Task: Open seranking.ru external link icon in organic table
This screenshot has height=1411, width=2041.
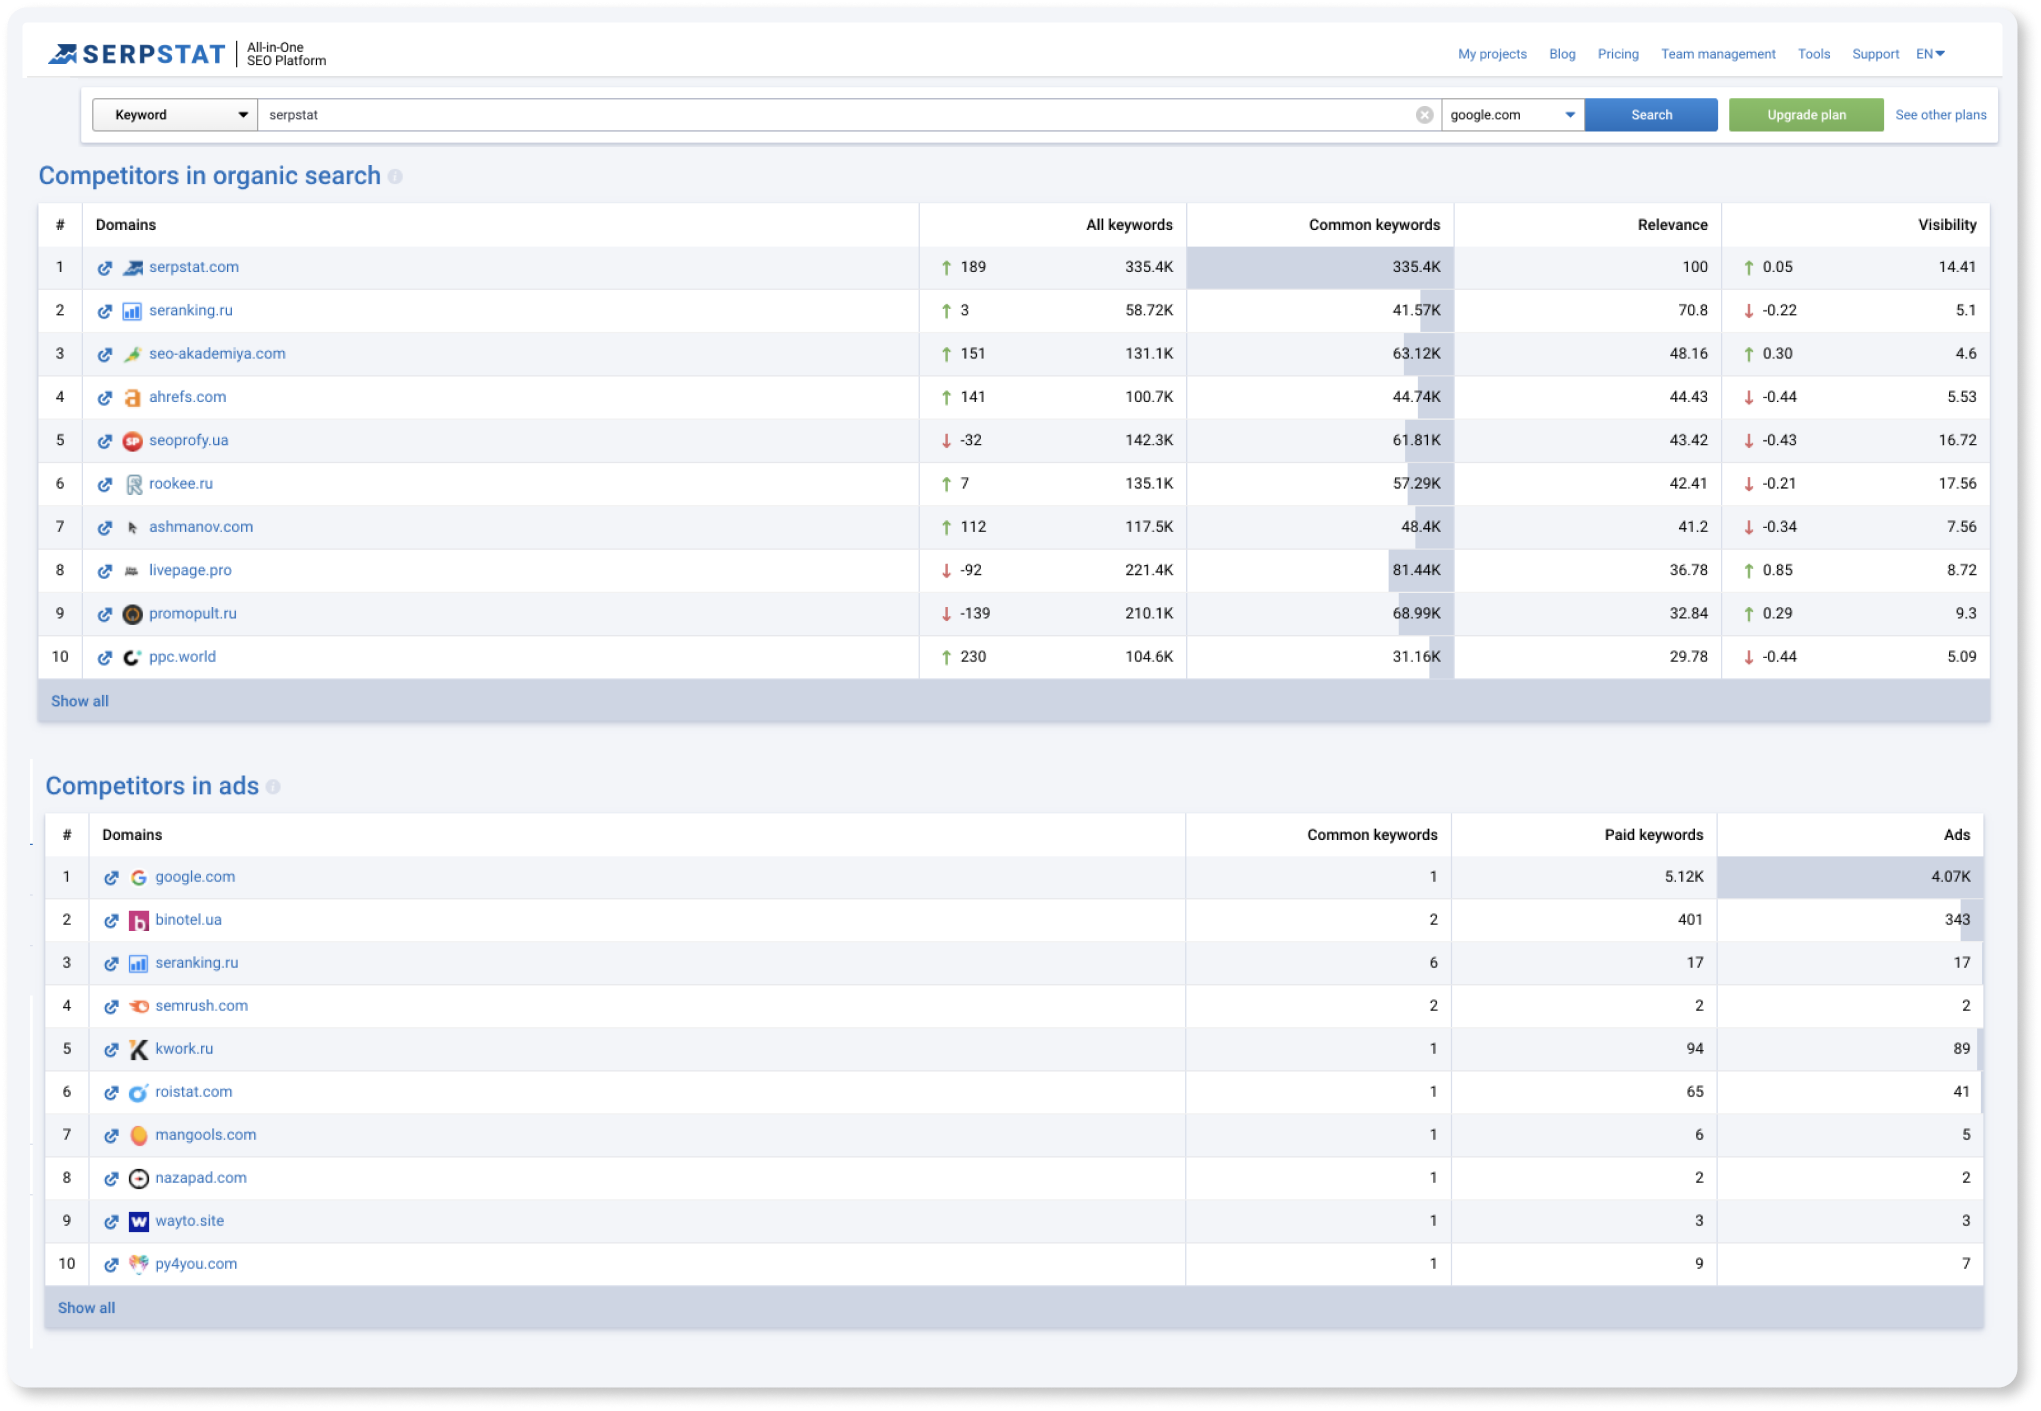Action: pyautogui.click(x=105, y=311)
